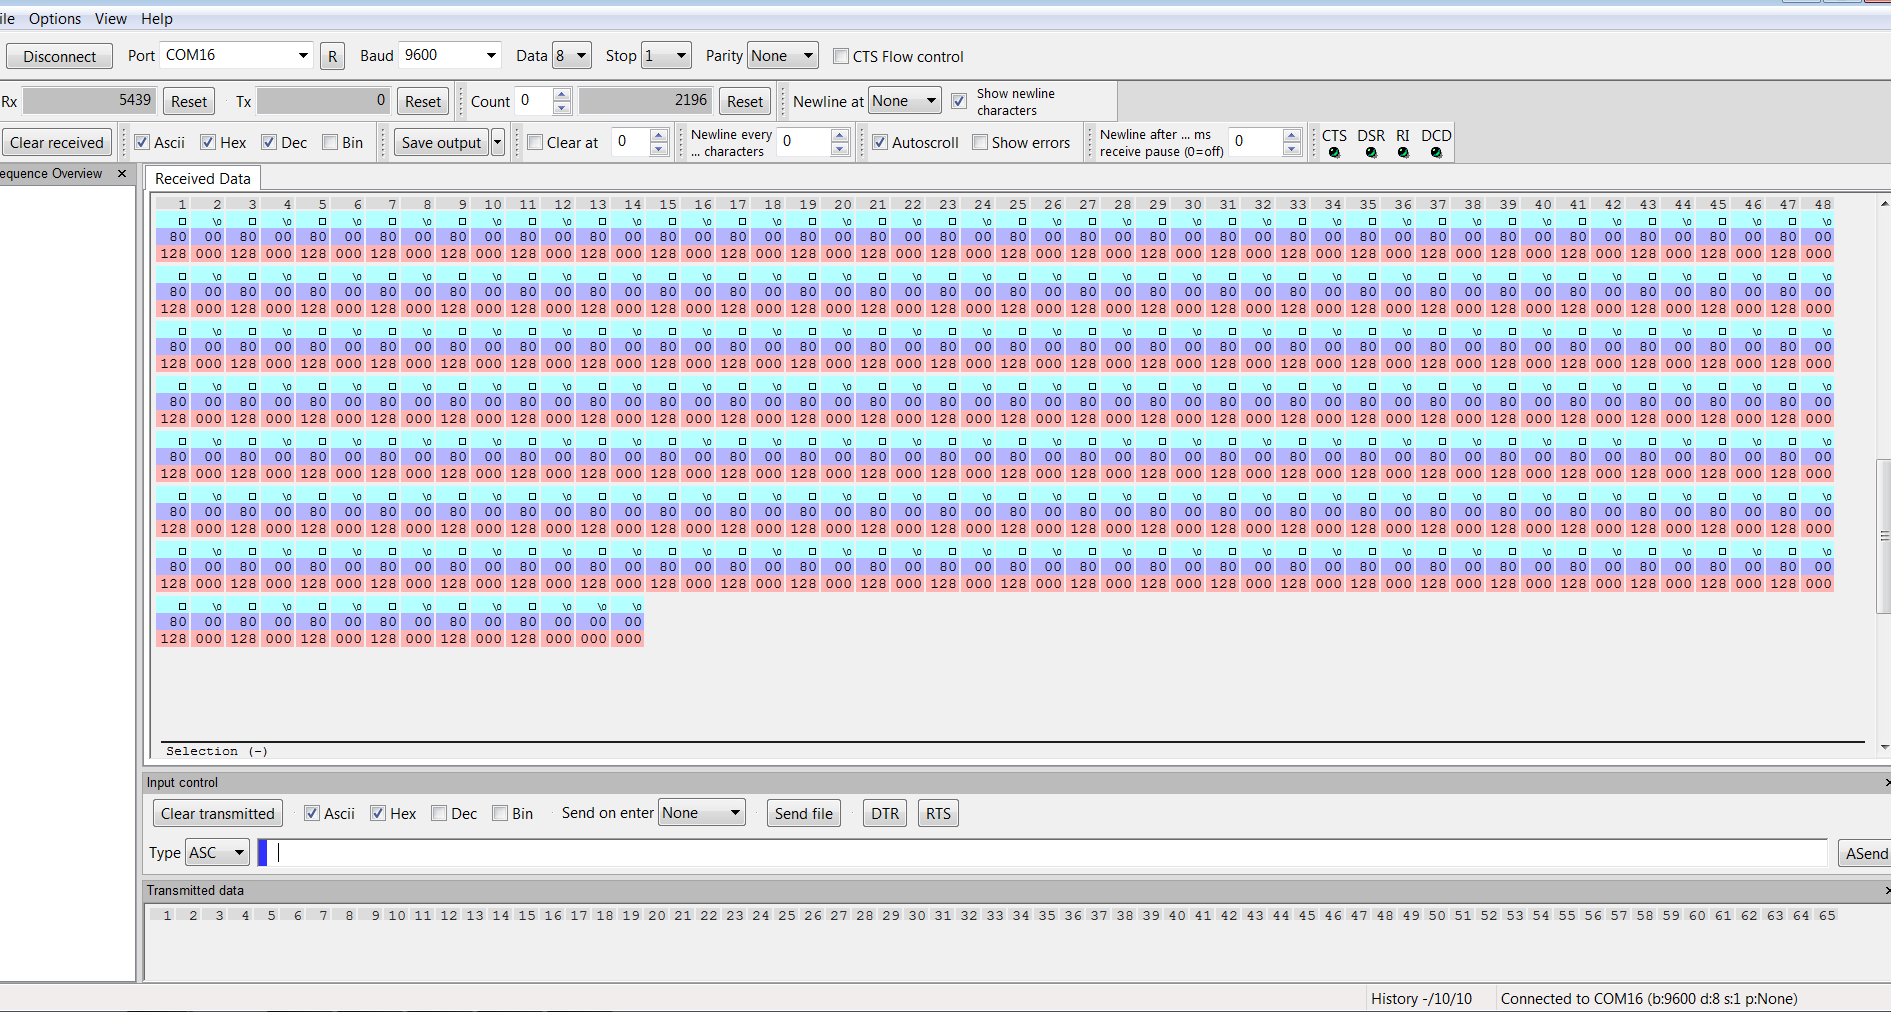Click Connected to COM16 status text
Viewport: 1891px width, 1012px height.
1649,999
